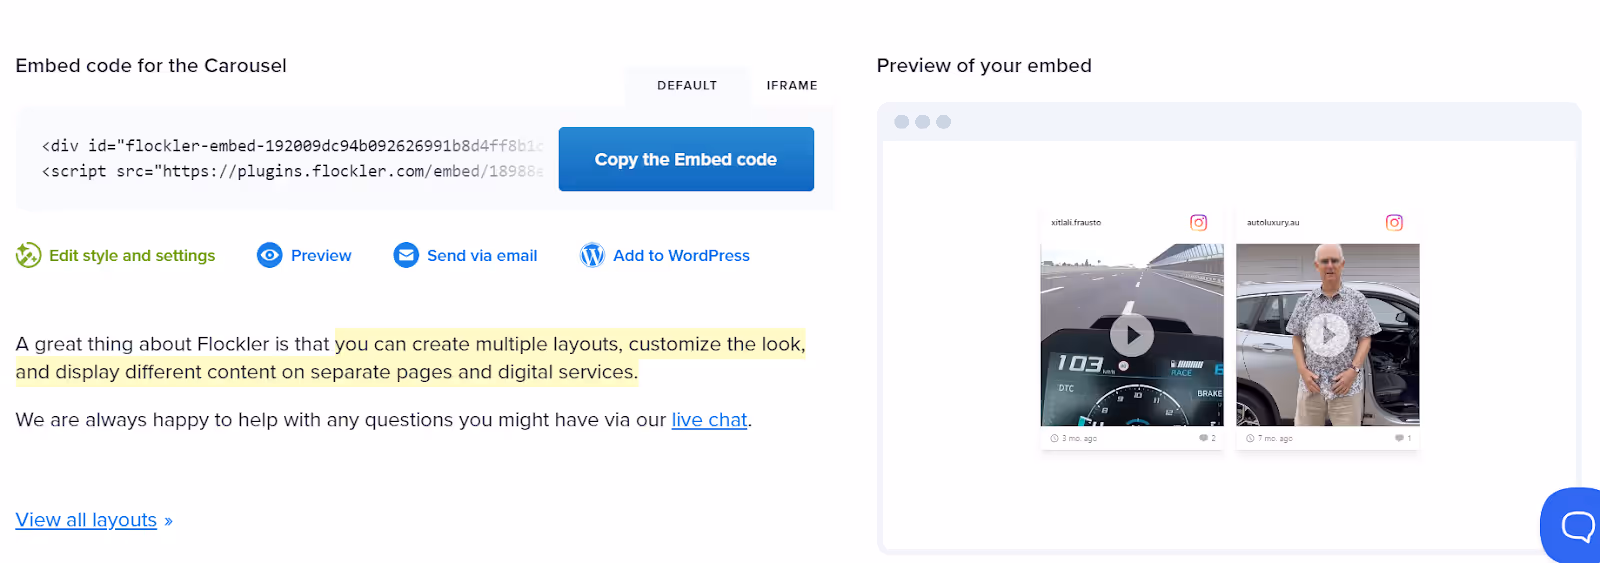Play the xitlali.frausto video
Viewport: 1600px width, 563px height.
1132,335
